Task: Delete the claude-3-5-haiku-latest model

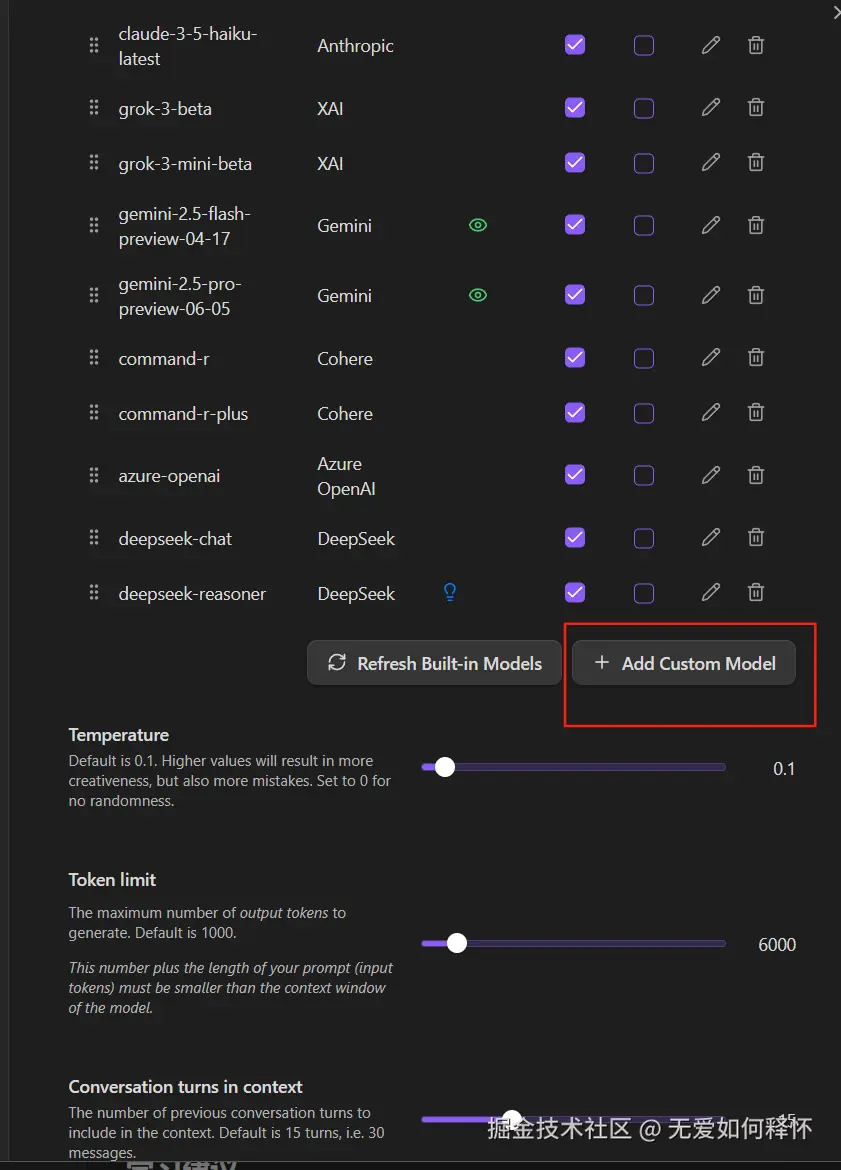Action: (x=757, y=45)
